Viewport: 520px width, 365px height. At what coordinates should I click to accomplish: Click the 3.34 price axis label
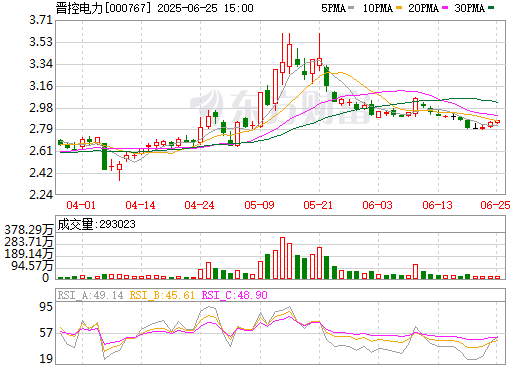point(41,64)
